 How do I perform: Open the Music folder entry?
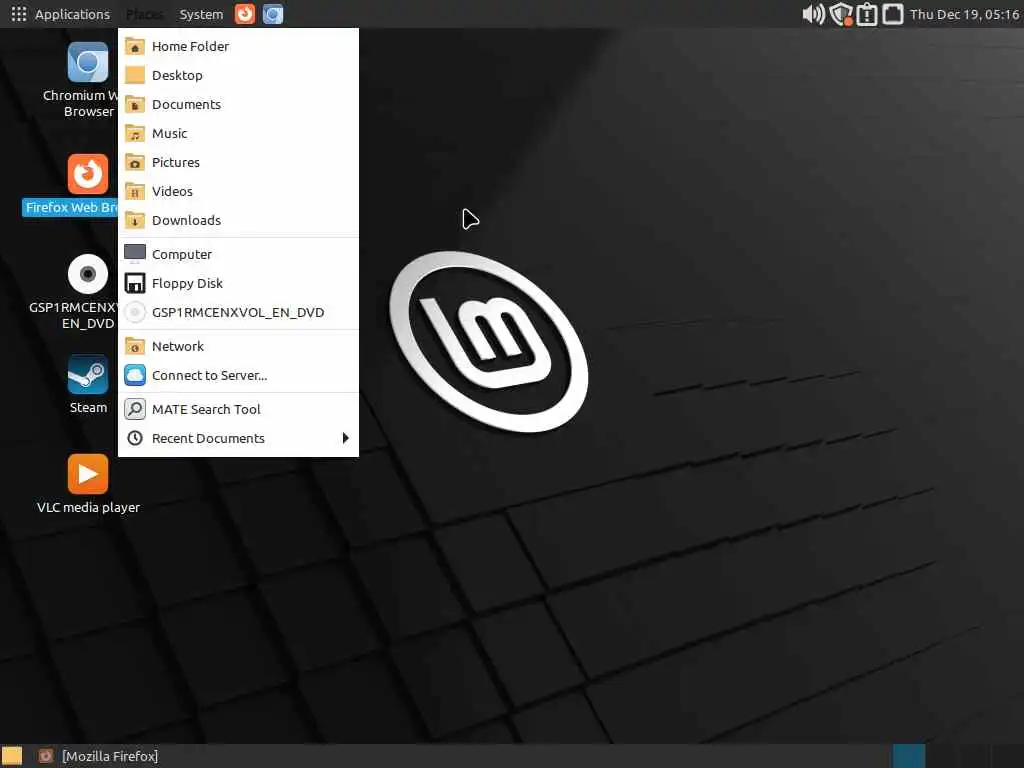(x=238, y=133)
